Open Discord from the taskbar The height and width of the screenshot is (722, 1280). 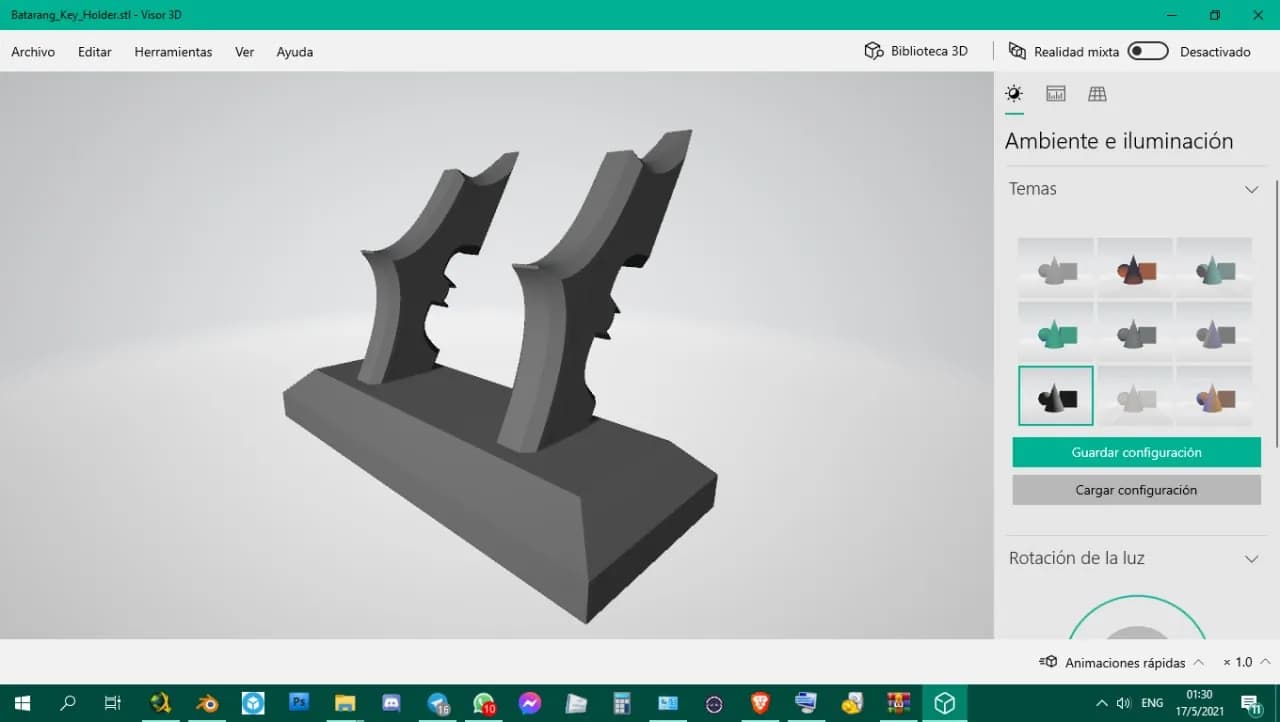(x=391, y=703)
